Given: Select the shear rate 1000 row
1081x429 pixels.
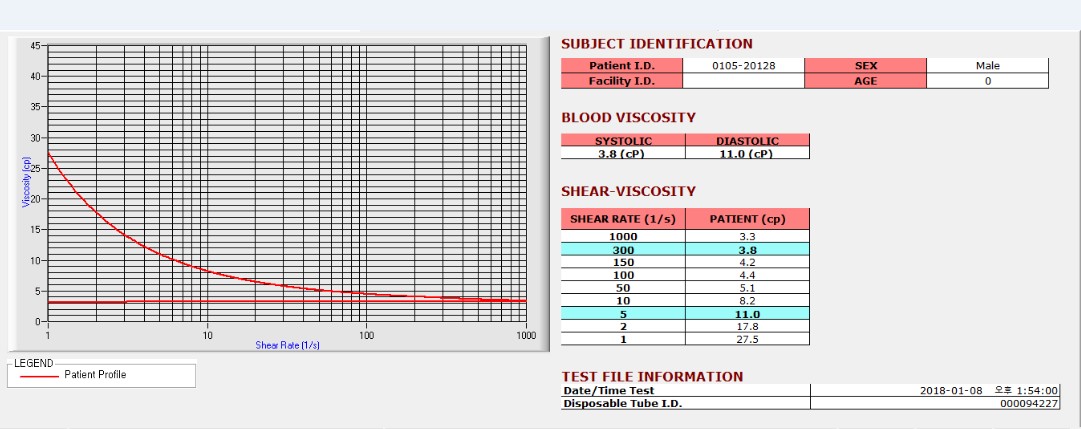Looking at the screenshot, I should pyautogui.click(x=685, y=236).
